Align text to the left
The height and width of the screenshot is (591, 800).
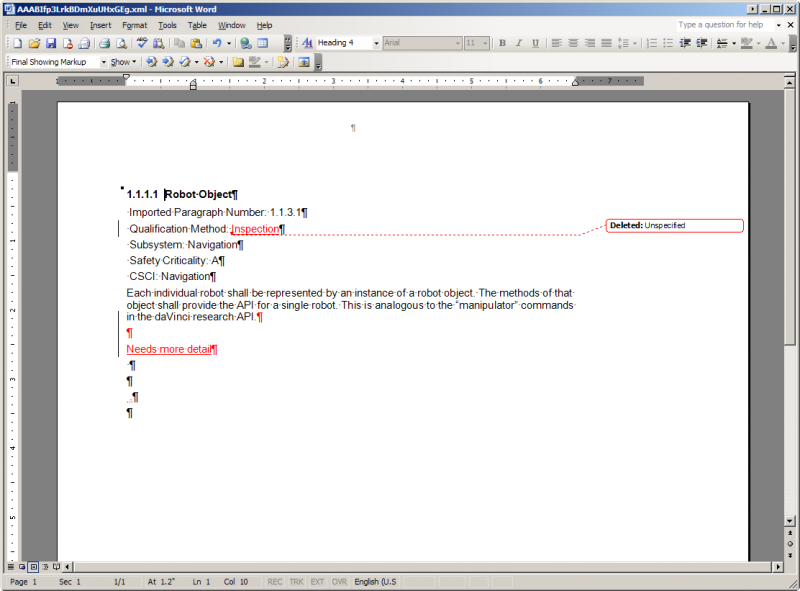557,43
